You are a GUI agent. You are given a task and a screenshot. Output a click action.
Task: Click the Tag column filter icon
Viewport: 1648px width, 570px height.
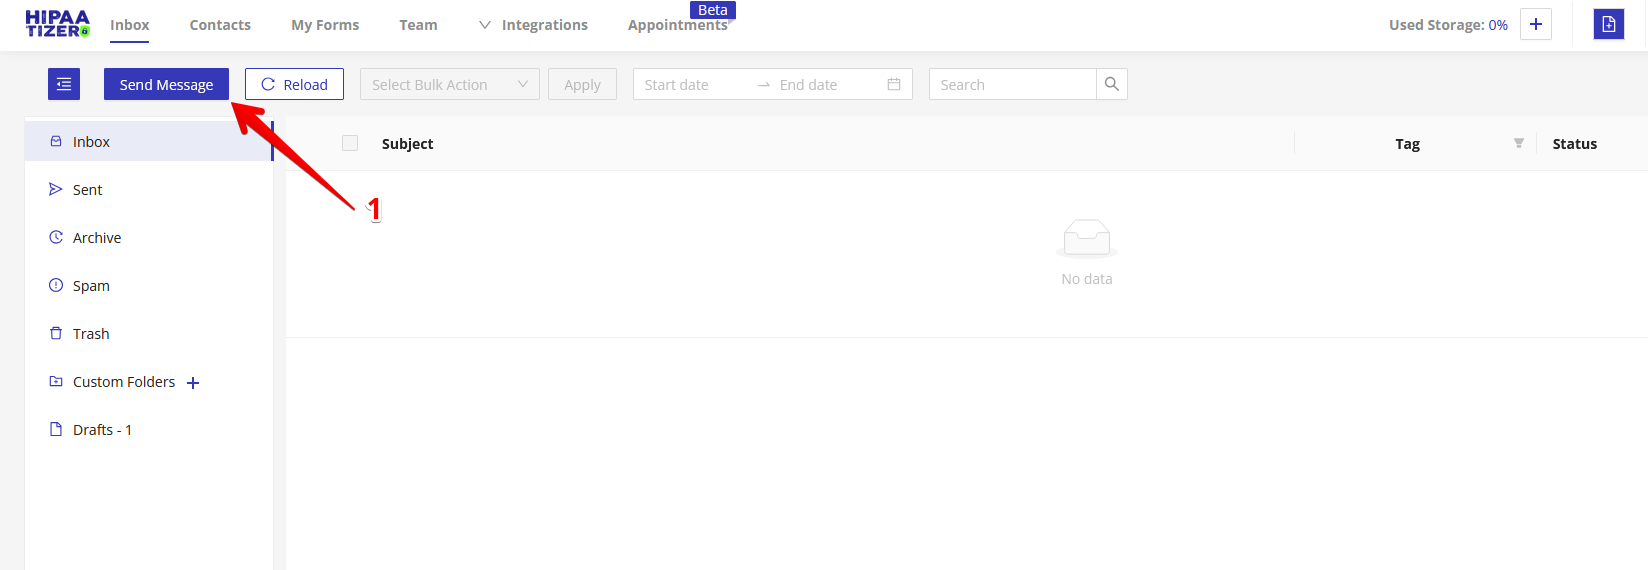[1518, 144]
